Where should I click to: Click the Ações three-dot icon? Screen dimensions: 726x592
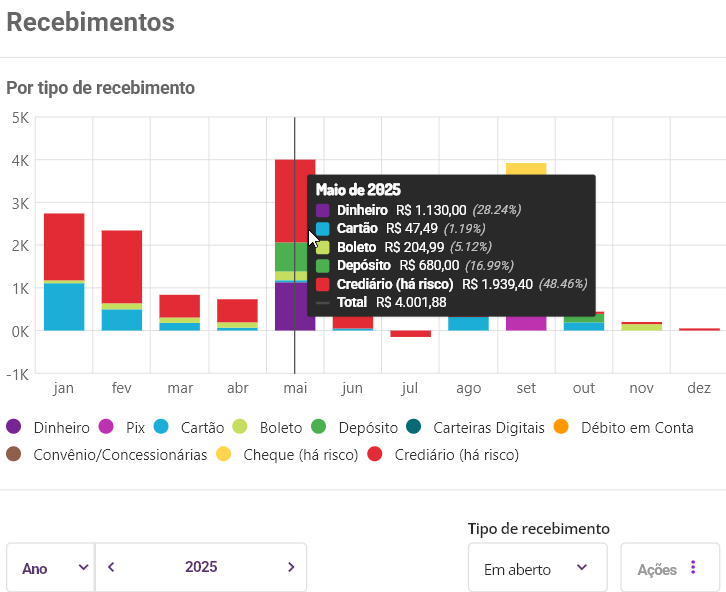693,568
